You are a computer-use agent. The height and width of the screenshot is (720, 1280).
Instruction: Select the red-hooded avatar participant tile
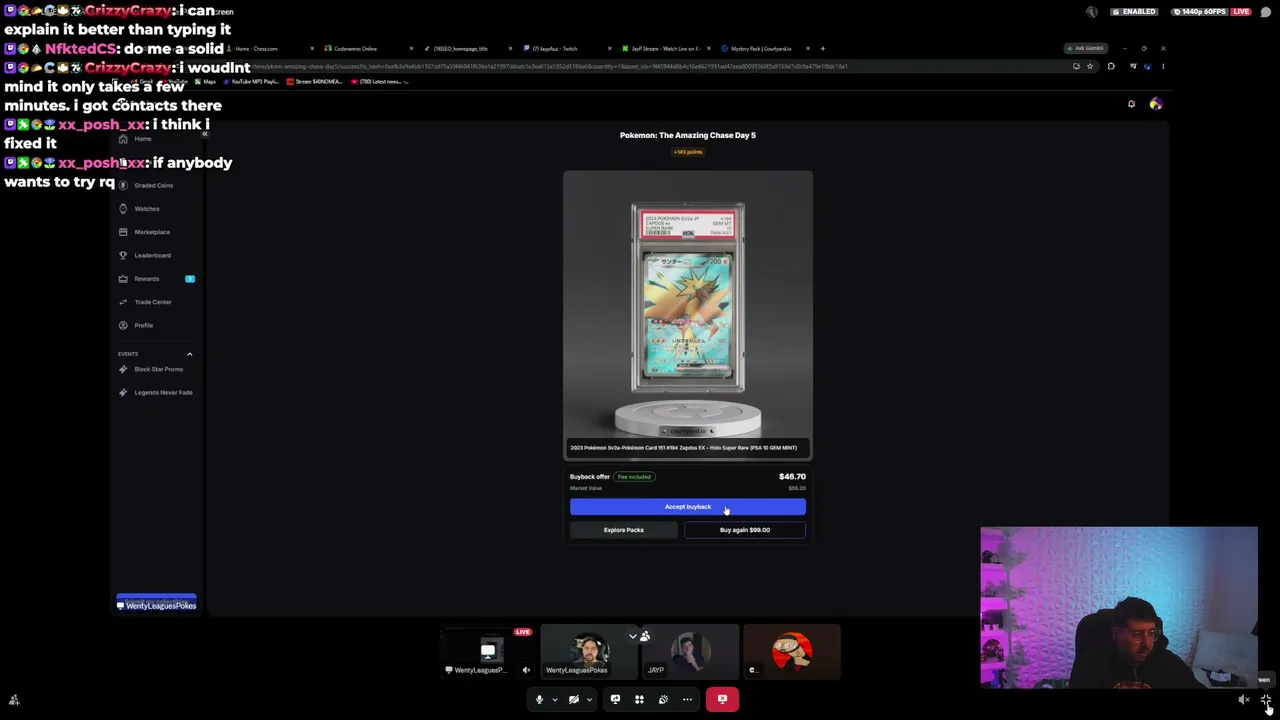pos(791,651)
